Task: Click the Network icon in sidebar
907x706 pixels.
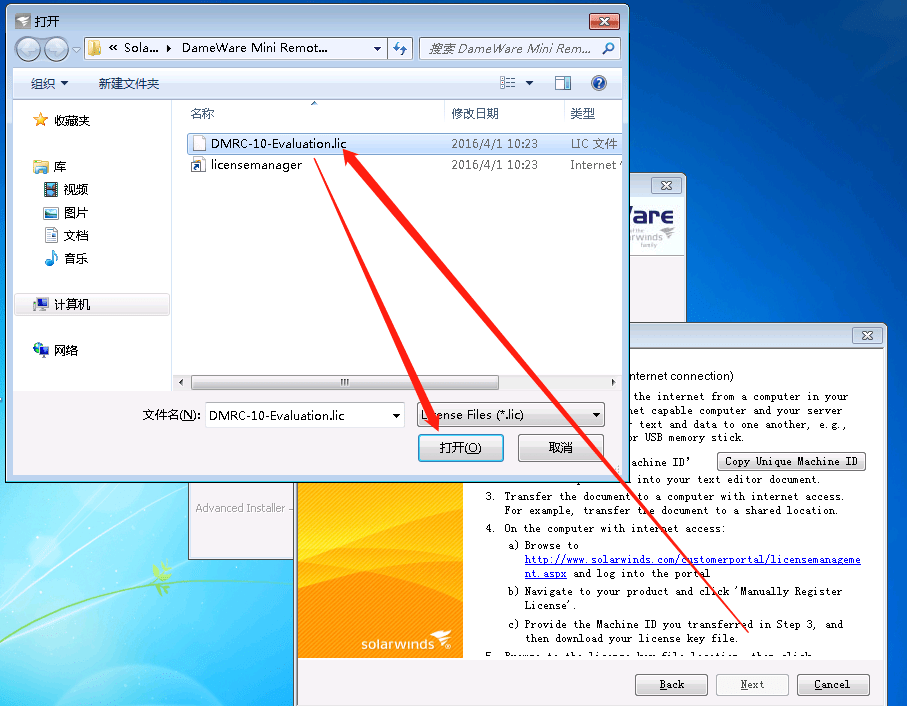Action: pos(40,349)
